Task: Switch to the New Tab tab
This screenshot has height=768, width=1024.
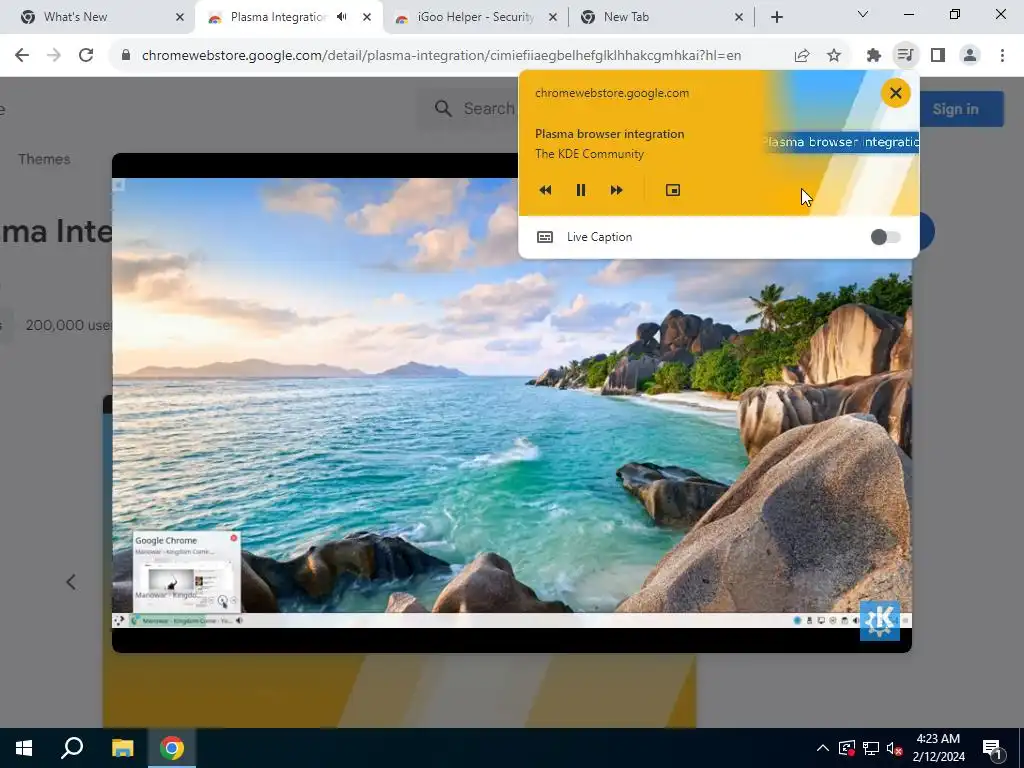Action: pos(662,17)
